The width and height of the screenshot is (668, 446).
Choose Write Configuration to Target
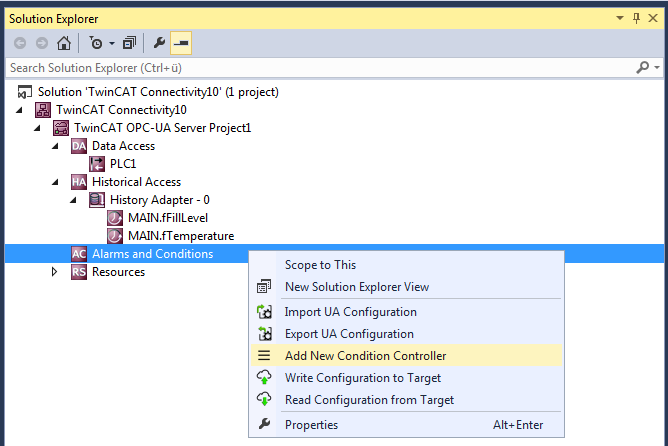click(406, 378)
